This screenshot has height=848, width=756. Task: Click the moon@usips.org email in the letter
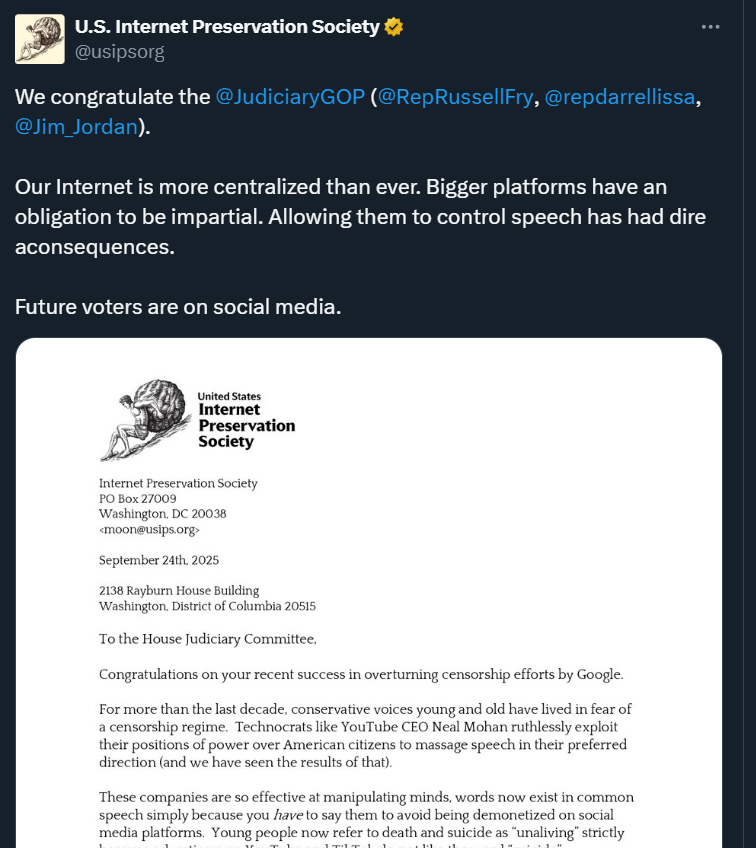point(150,529)
